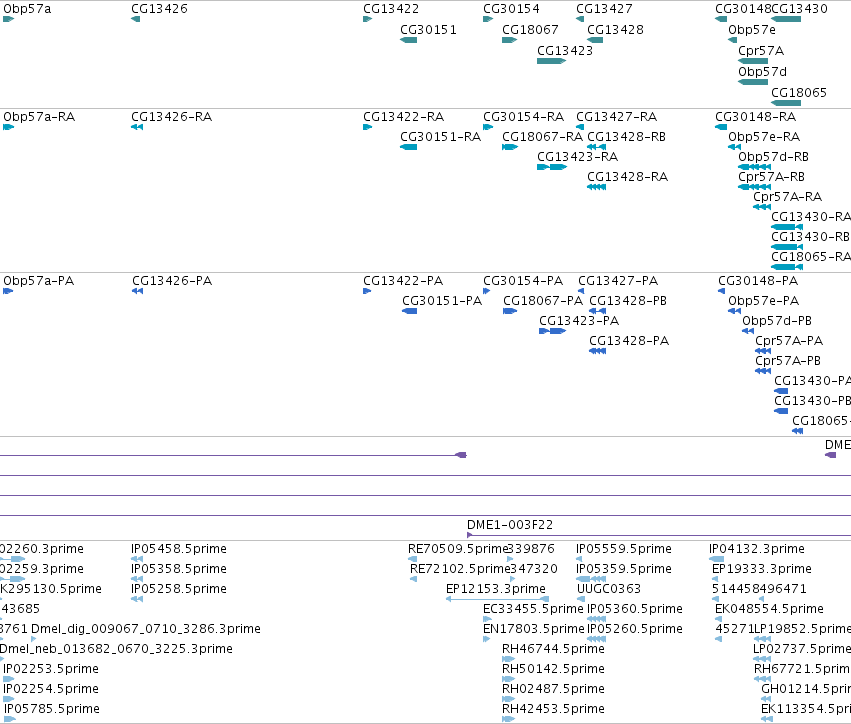Viewport: 851px width, 724px height.
Task: Select the Obp57e gene label
Action: (x=752, y=30)
